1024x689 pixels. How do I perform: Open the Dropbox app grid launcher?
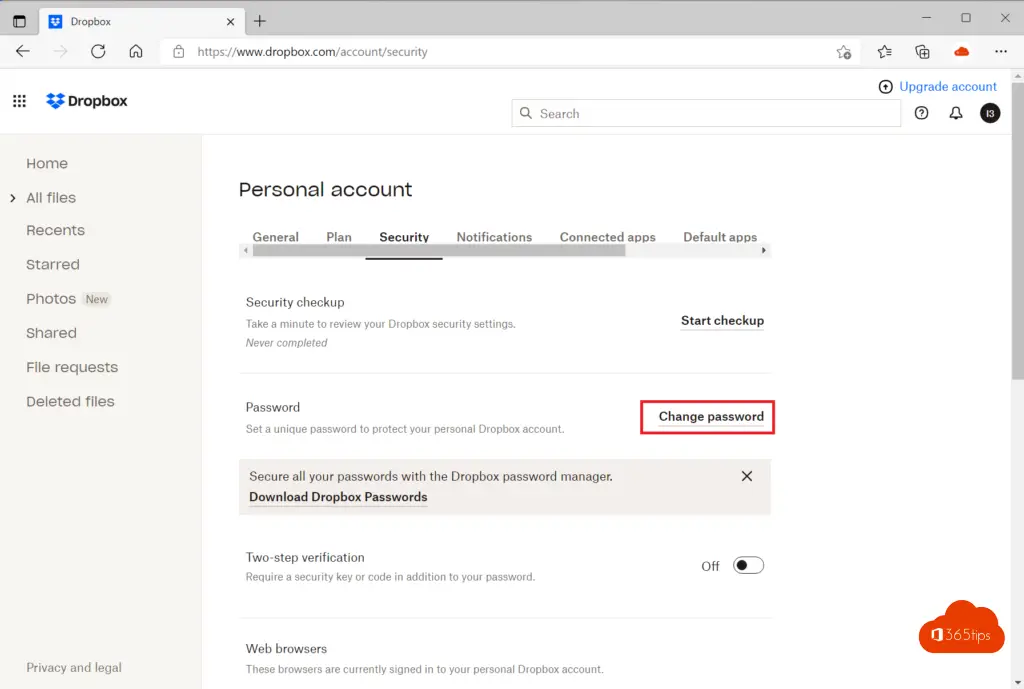click(x=19, y=101)
